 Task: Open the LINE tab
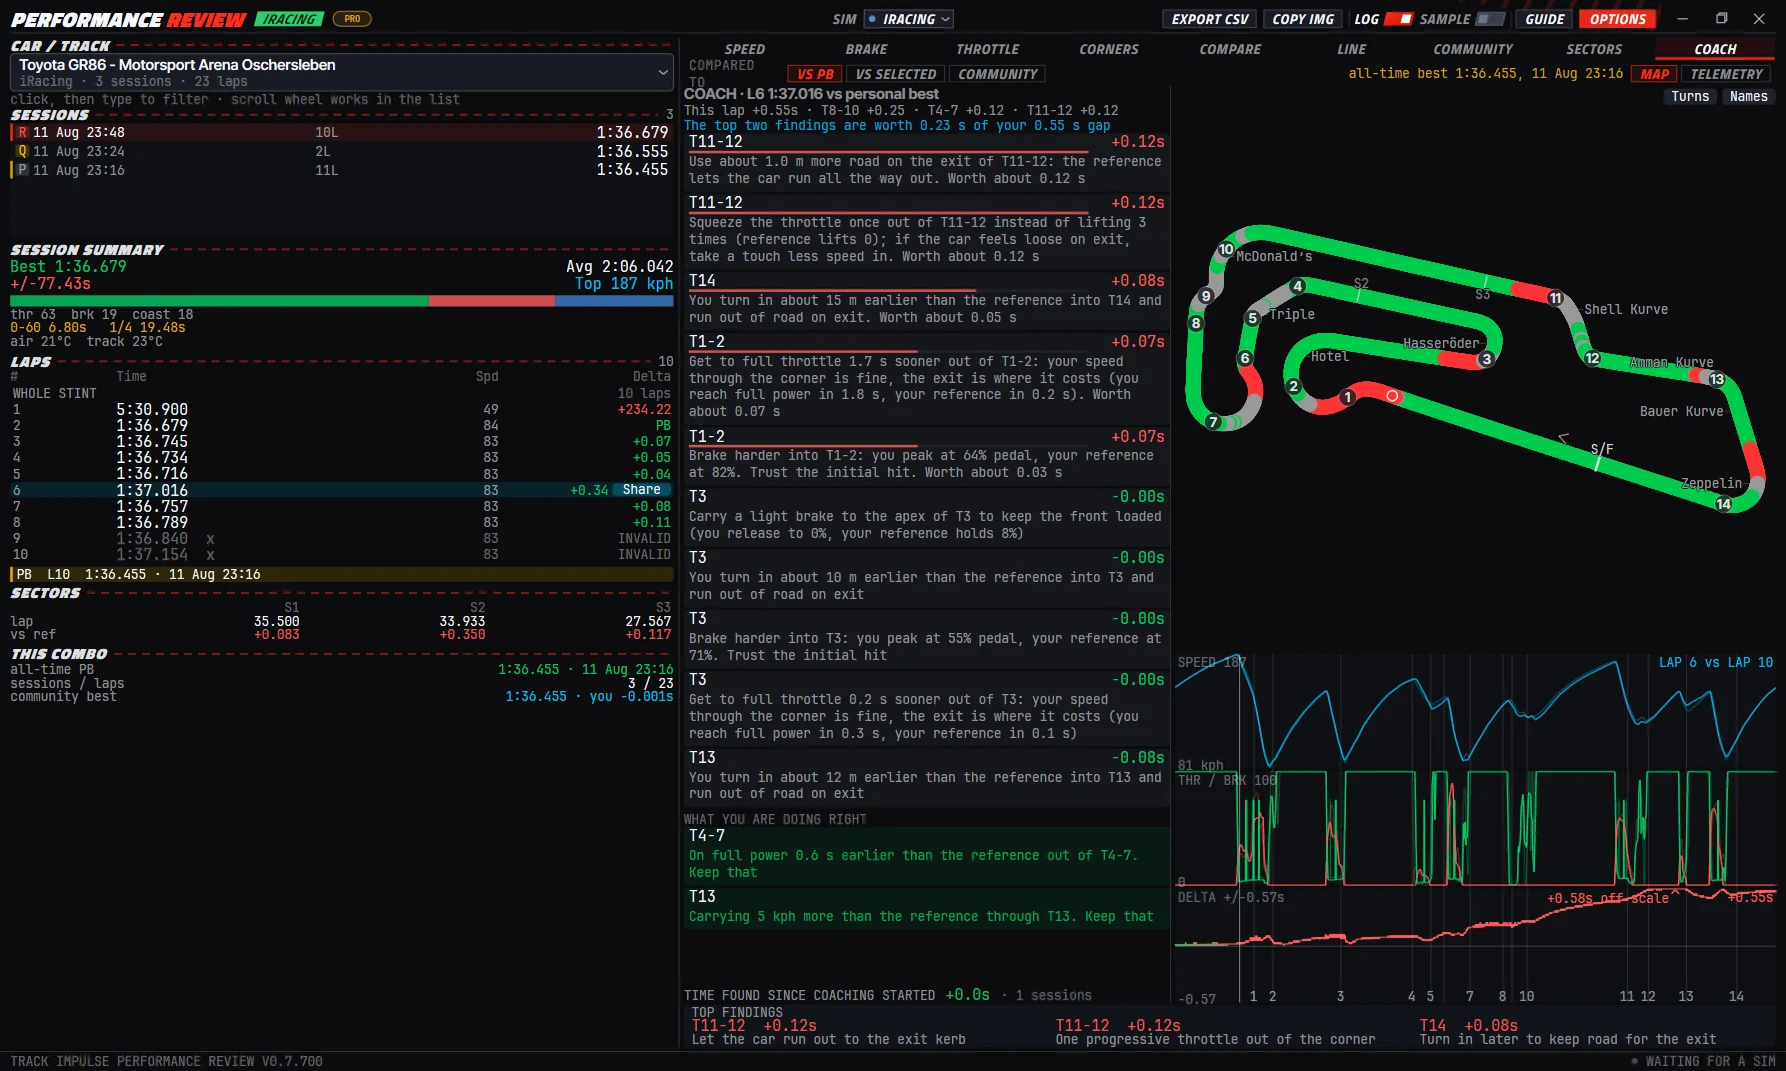point(1351,49)
